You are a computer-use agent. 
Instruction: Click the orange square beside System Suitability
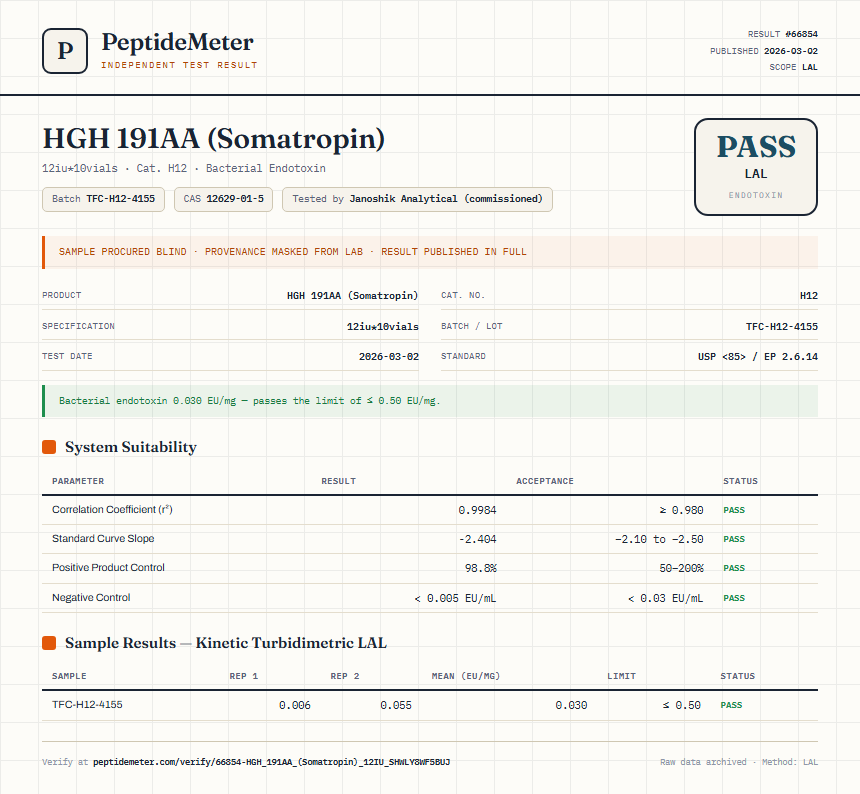coord(49,447)
